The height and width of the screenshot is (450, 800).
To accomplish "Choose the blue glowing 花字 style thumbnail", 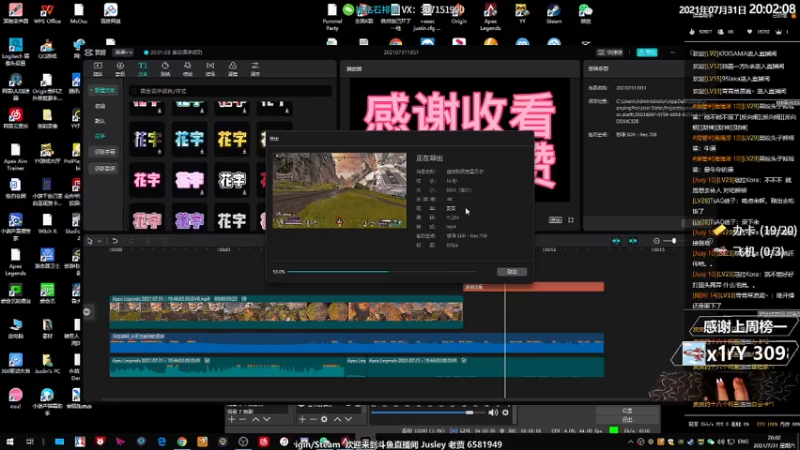I will (x=189, y=139).
